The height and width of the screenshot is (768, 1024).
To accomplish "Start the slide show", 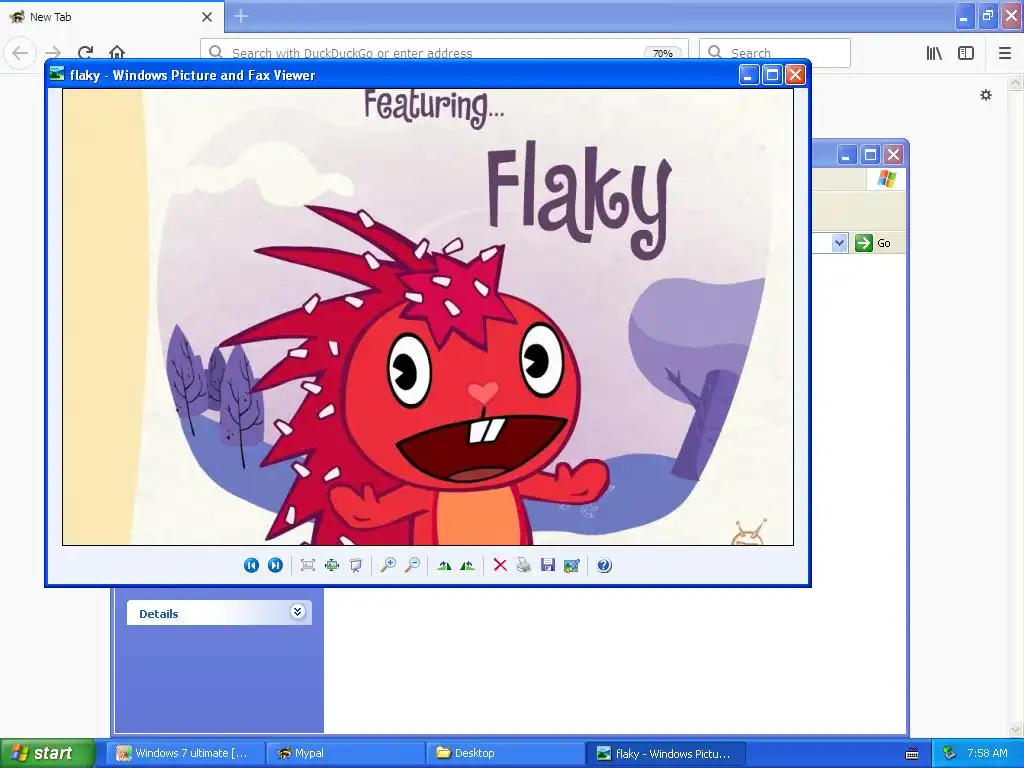I will pyautogui.click(x=356, y=566).
